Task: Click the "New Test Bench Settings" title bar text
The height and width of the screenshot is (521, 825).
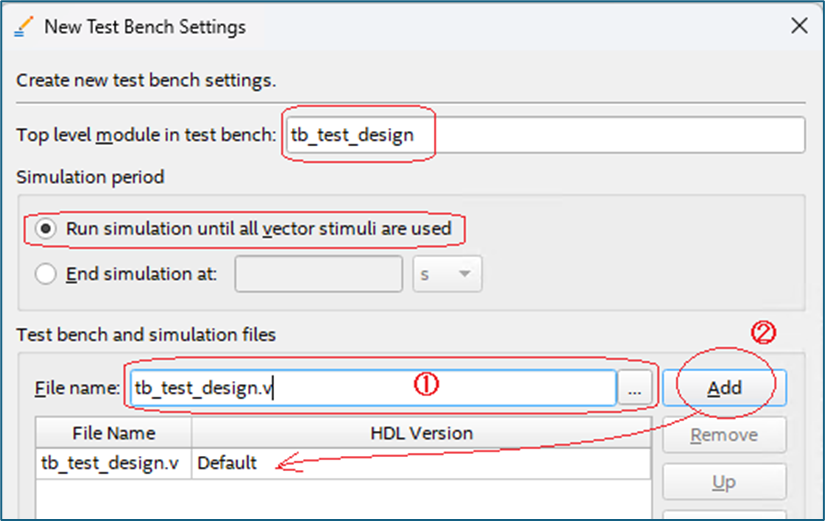Action: [145, 27]
